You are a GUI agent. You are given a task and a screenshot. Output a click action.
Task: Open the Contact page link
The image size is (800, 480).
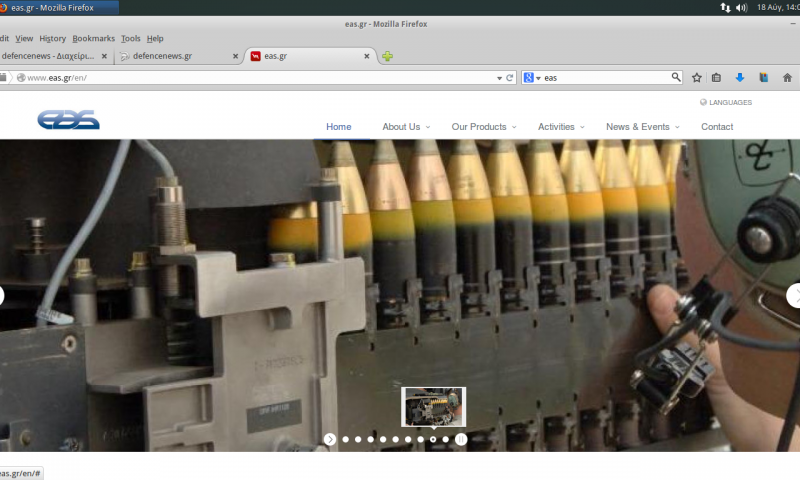[x=717, y=127]
